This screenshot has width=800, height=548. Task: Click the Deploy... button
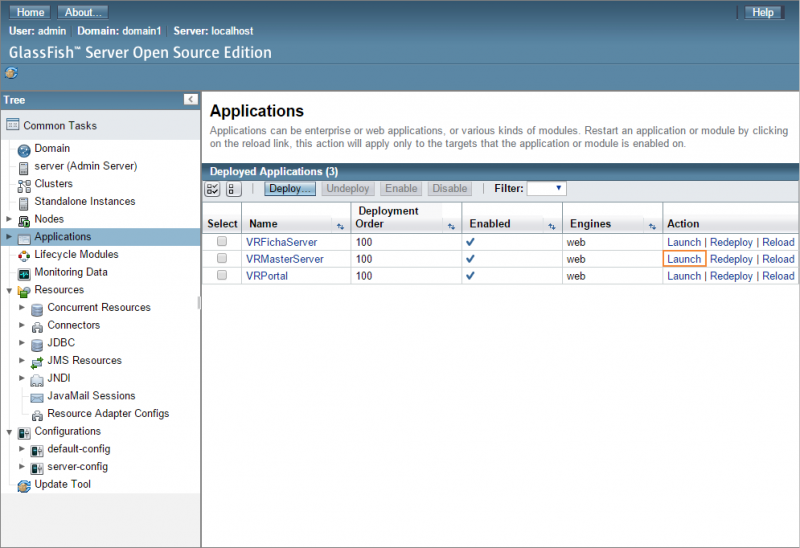290,189
